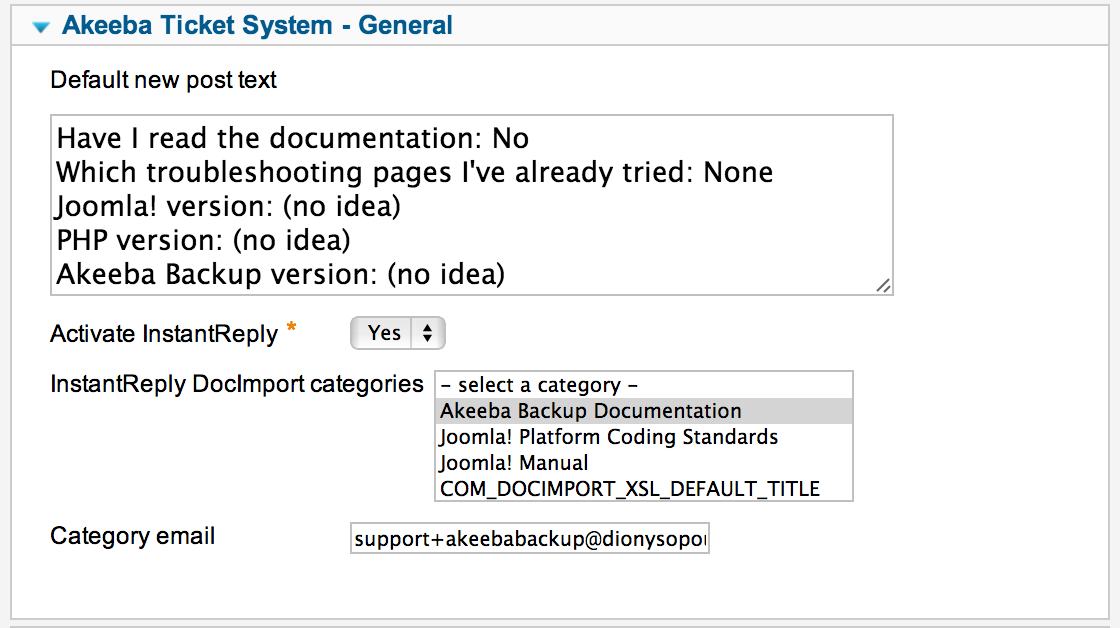Focus the Category email input field
1120x628 pixels.
point(529,538)
